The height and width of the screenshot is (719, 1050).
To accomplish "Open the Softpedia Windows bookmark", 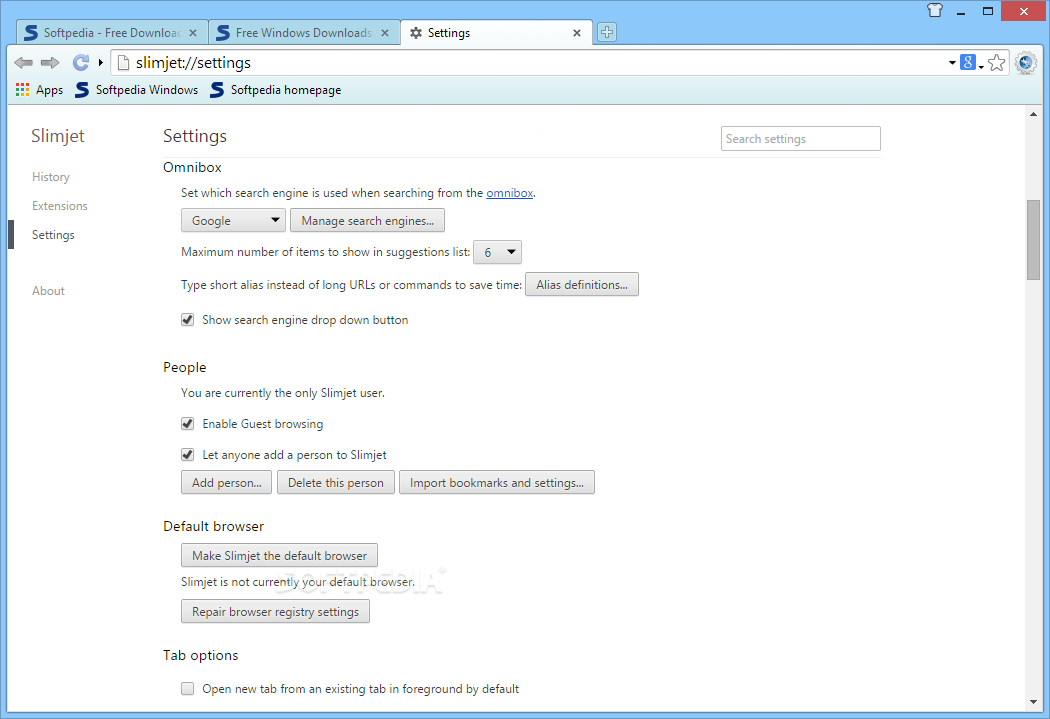I will [137, 90].
